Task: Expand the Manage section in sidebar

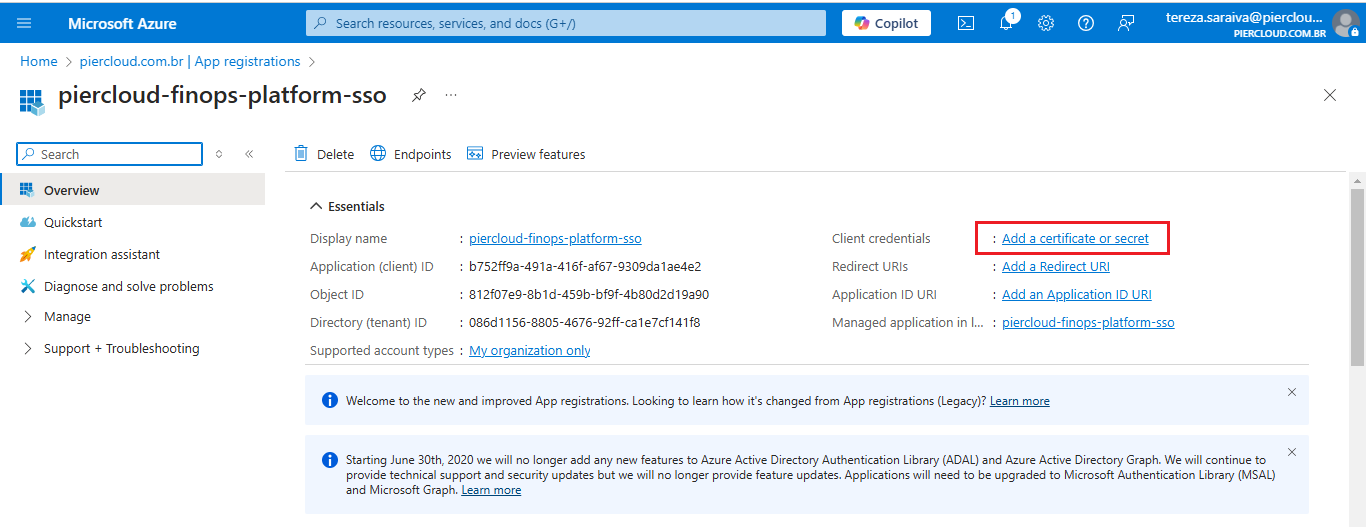Action: [x=67, y=316]
